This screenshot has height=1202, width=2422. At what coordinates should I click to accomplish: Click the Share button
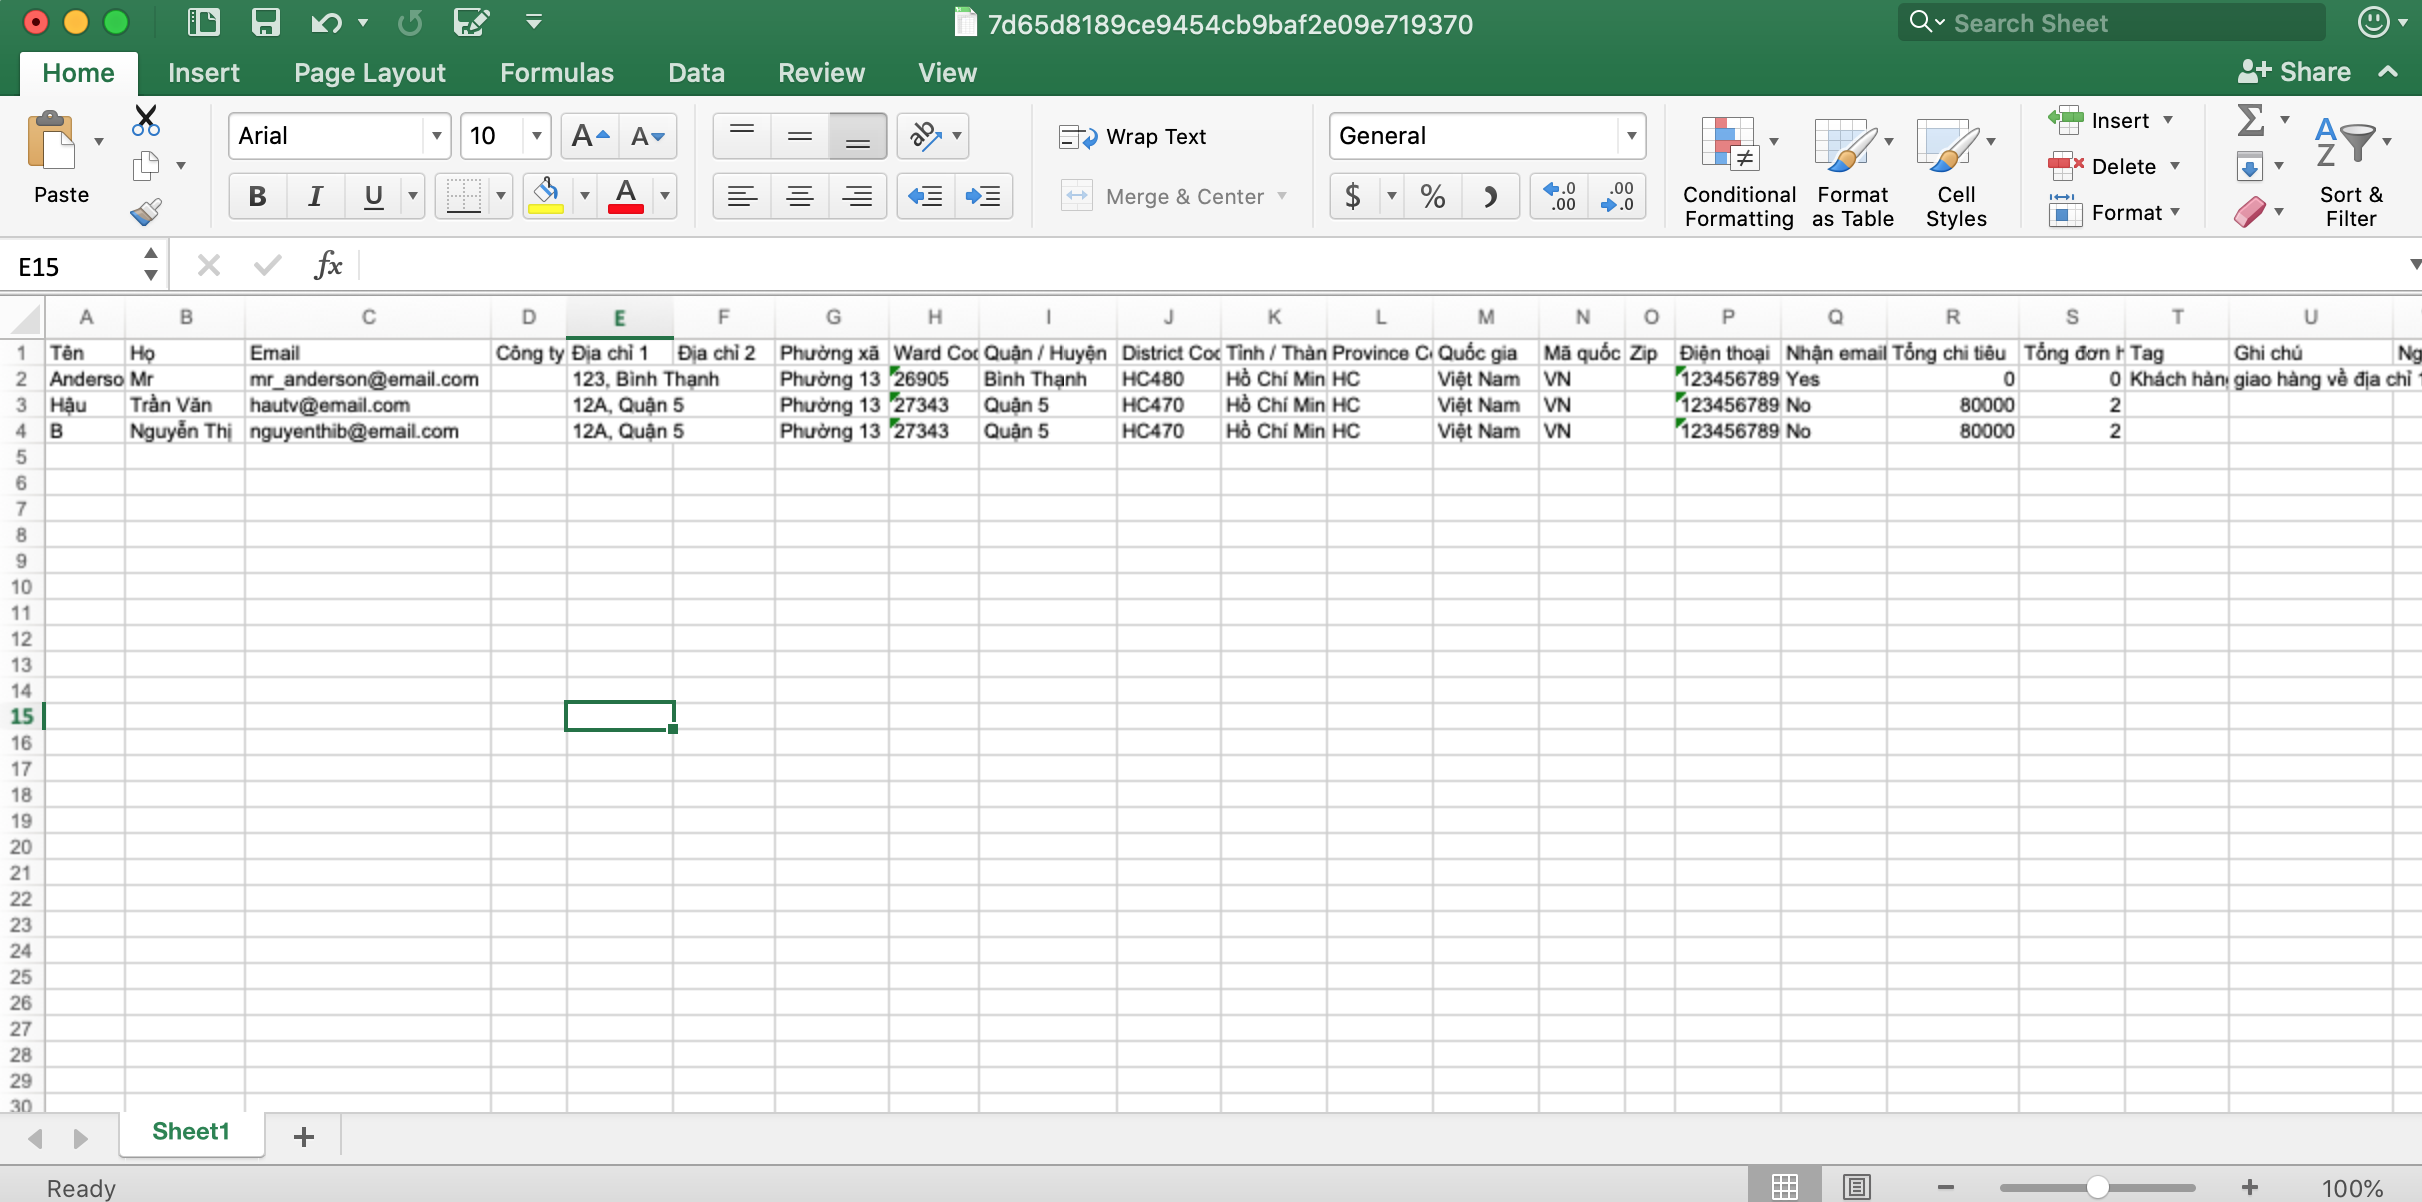pyautogui.click(x=2294, y=72)
